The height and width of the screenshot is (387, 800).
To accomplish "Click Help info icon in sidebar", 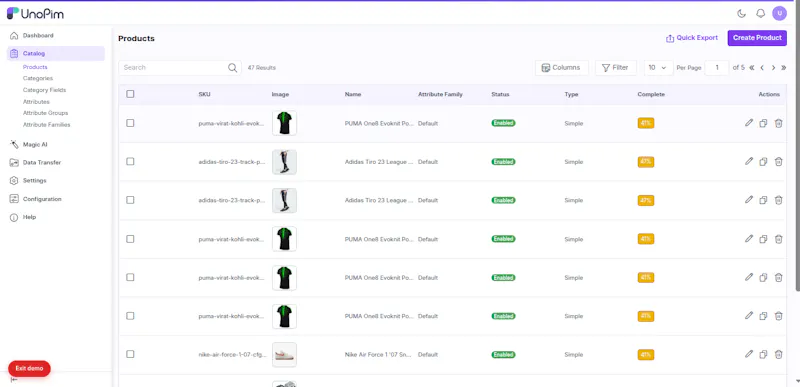I will pyautogui.click(x=14, y=217).
